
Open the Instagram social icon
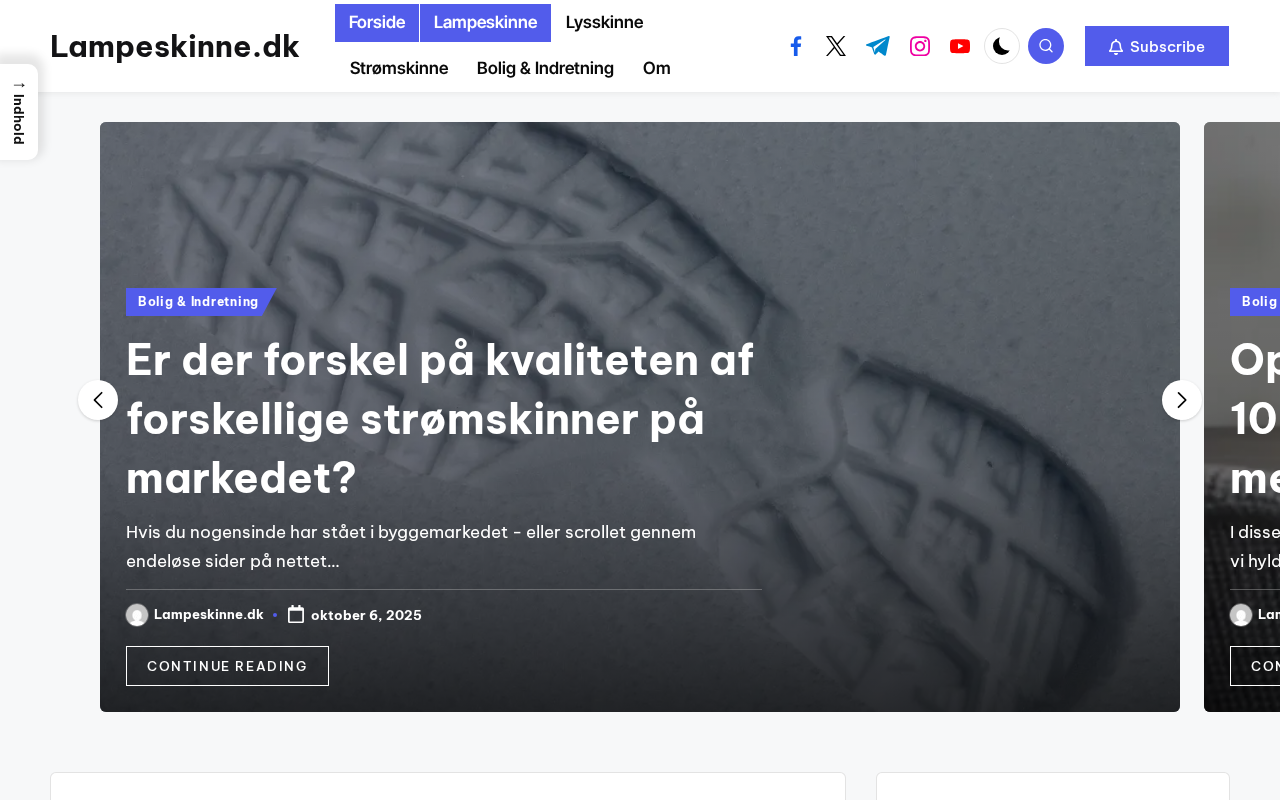920,46
